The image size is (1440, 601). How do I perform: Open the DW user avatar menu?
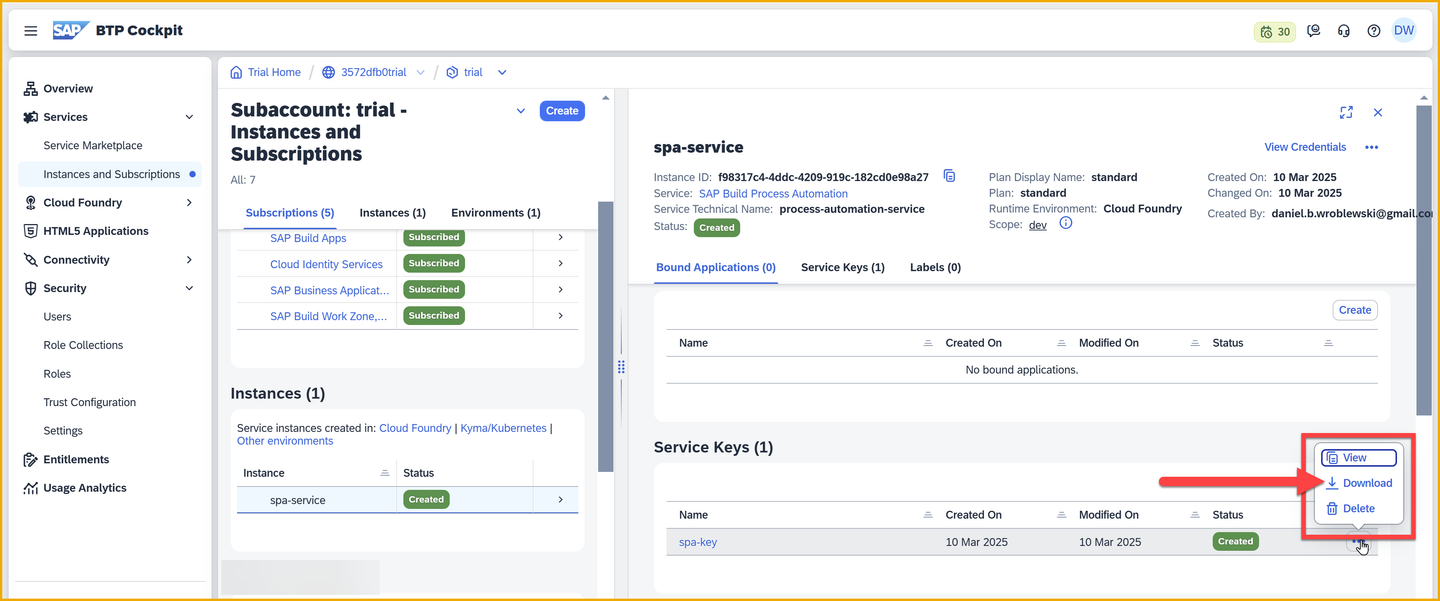(x=1404, y=31)
